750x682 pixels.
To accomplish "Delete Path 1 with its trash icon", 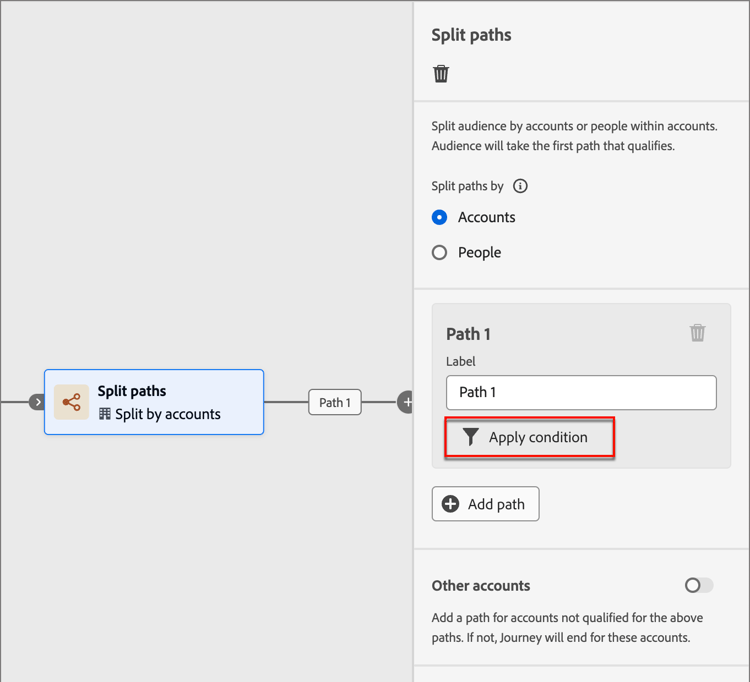I will pos(698,333).
